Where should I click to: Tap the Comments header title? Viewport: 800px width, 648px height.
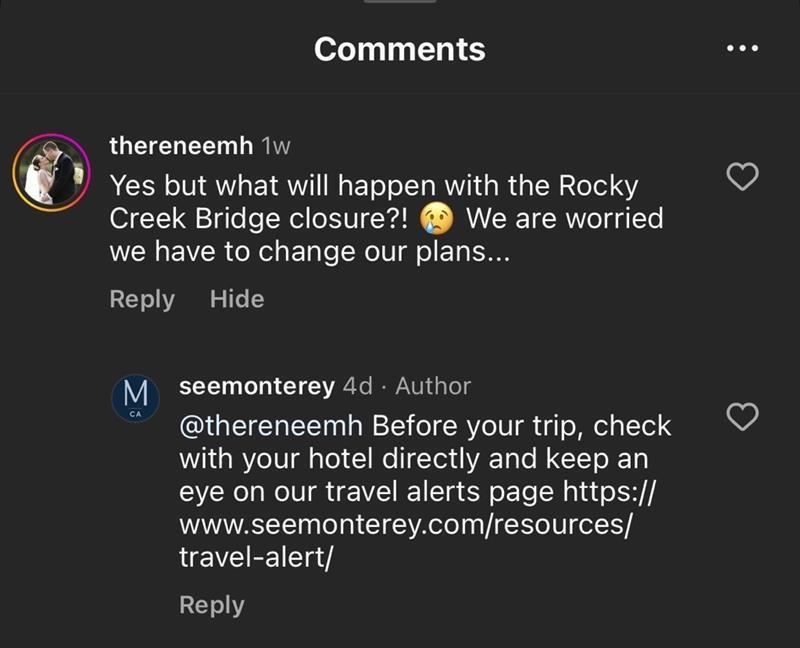(x=400, y=49)
